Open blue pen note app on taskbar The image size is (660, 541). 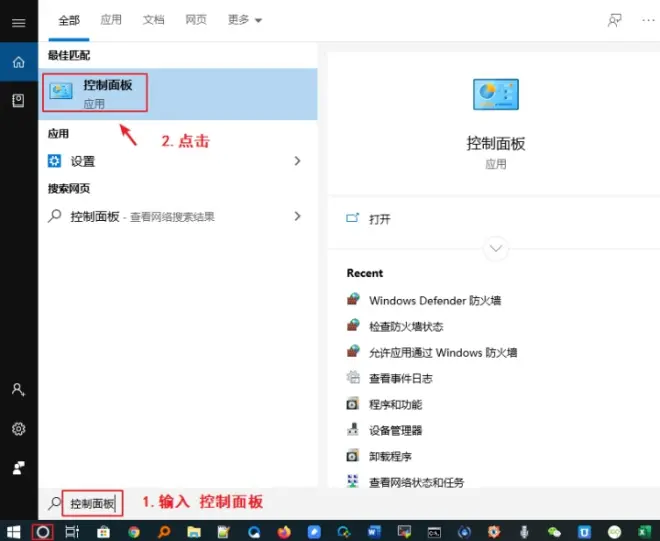pyautogui.click(x=314, y=532)
